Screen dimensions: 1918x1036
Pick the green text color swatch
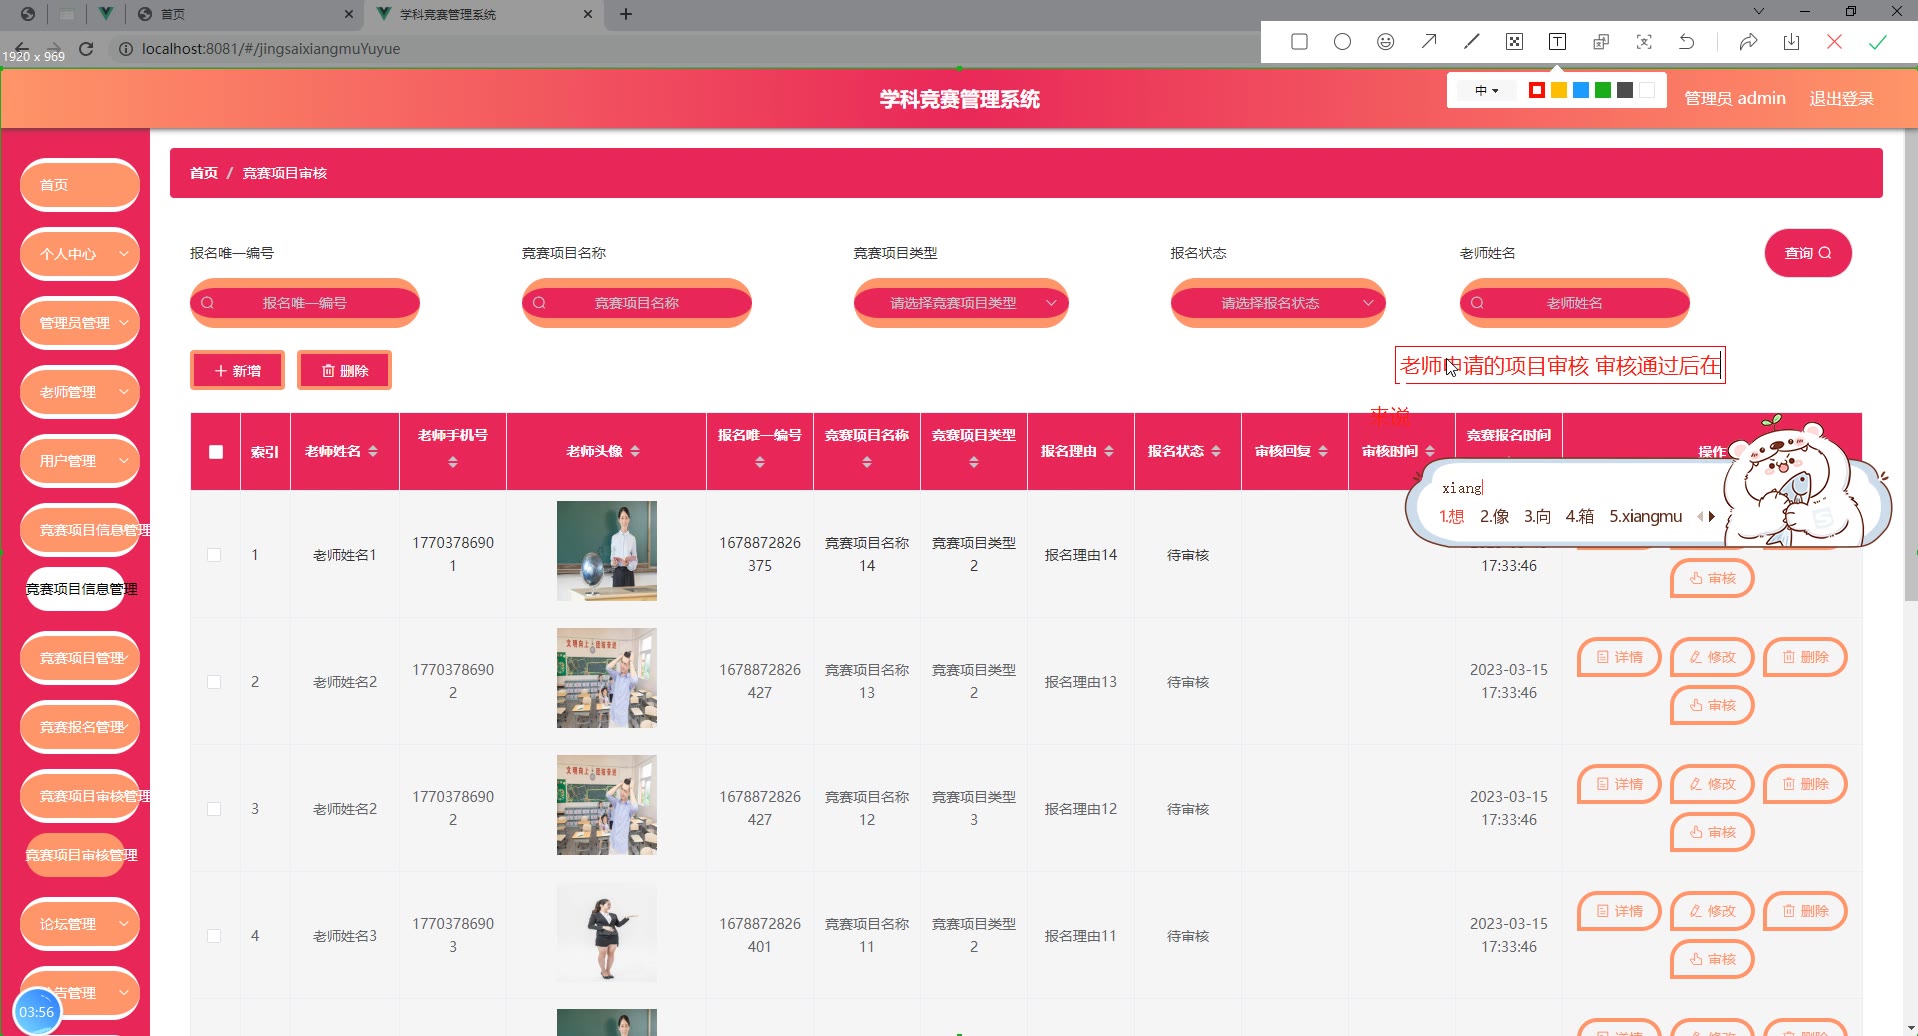(1603, 91)
